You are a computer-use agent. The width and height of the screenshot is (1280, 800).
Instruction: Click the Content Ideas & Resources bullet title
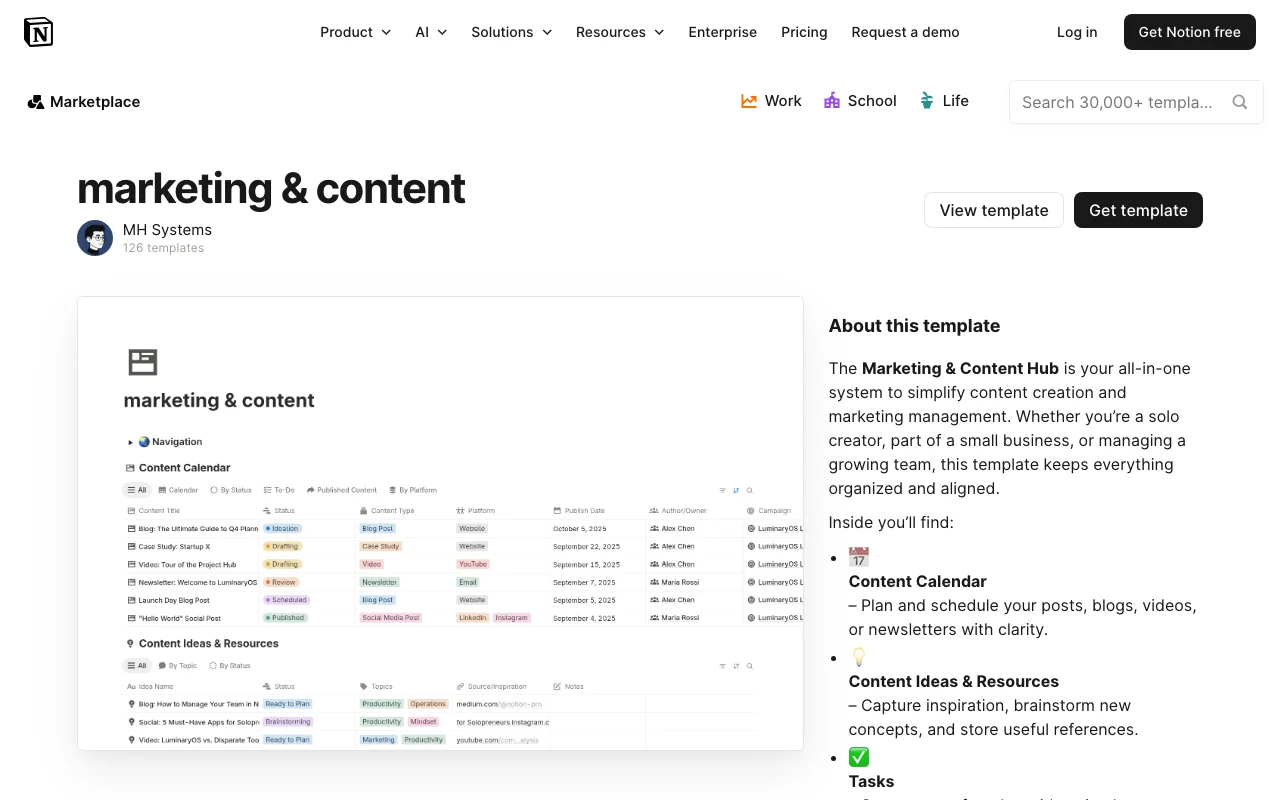point(953,681)
